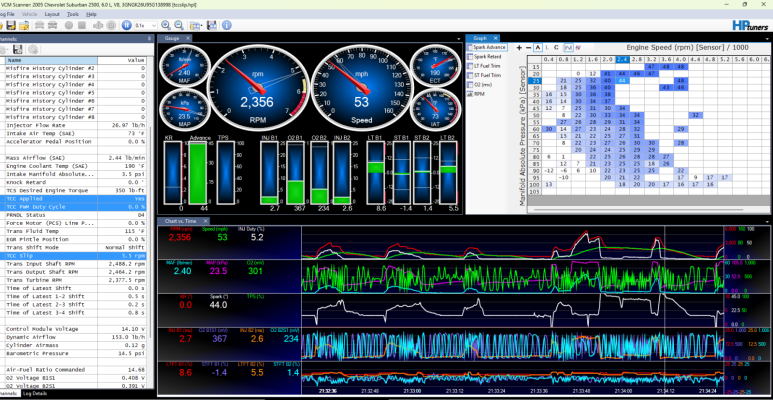The height and width of the screenshot is (400, 773).
Task: Open the Help menu
Action: [x=91, y=14]
